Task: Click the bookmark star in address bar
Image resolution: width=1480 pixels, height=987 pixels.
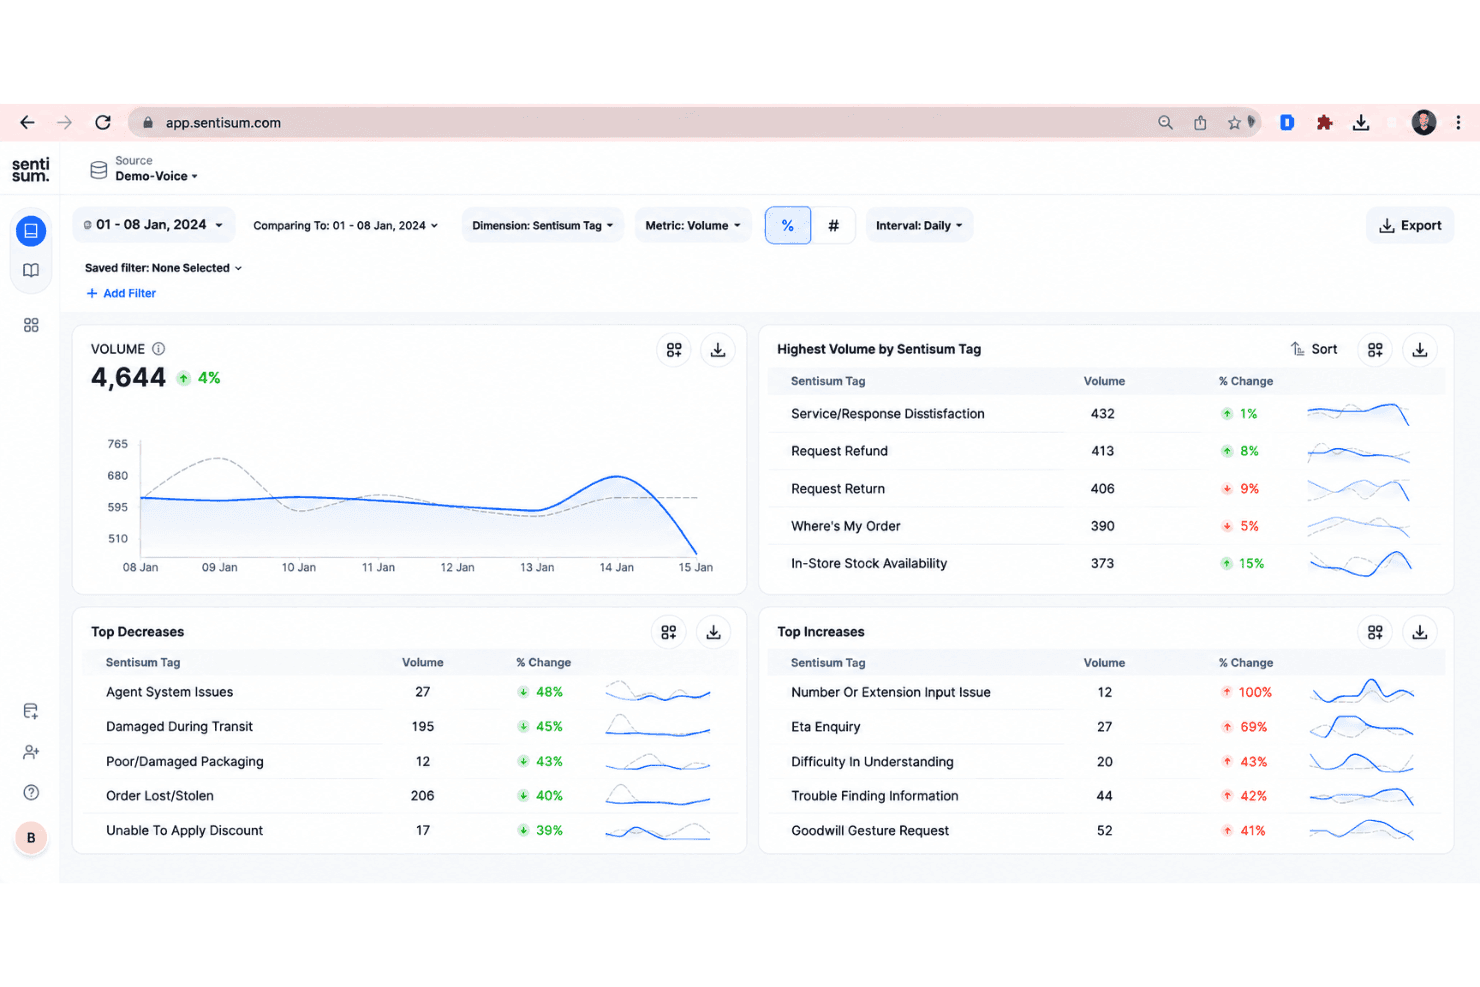Action: pyautogui.click(x=1234, y=122)
